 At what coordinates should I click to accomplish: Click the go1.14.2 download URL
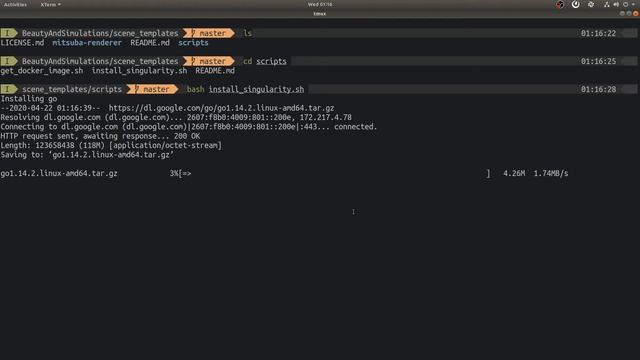(x=221, y=108)
